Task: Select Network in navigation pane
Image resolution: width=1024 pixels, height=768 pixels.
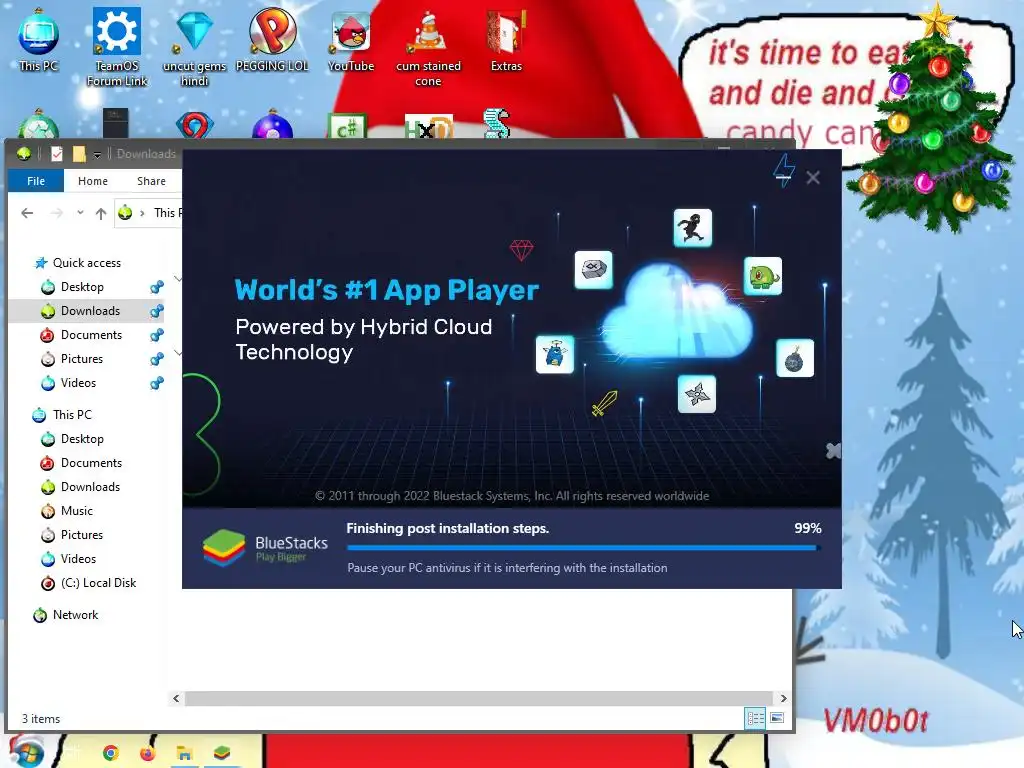Action: tap(75, 615)
